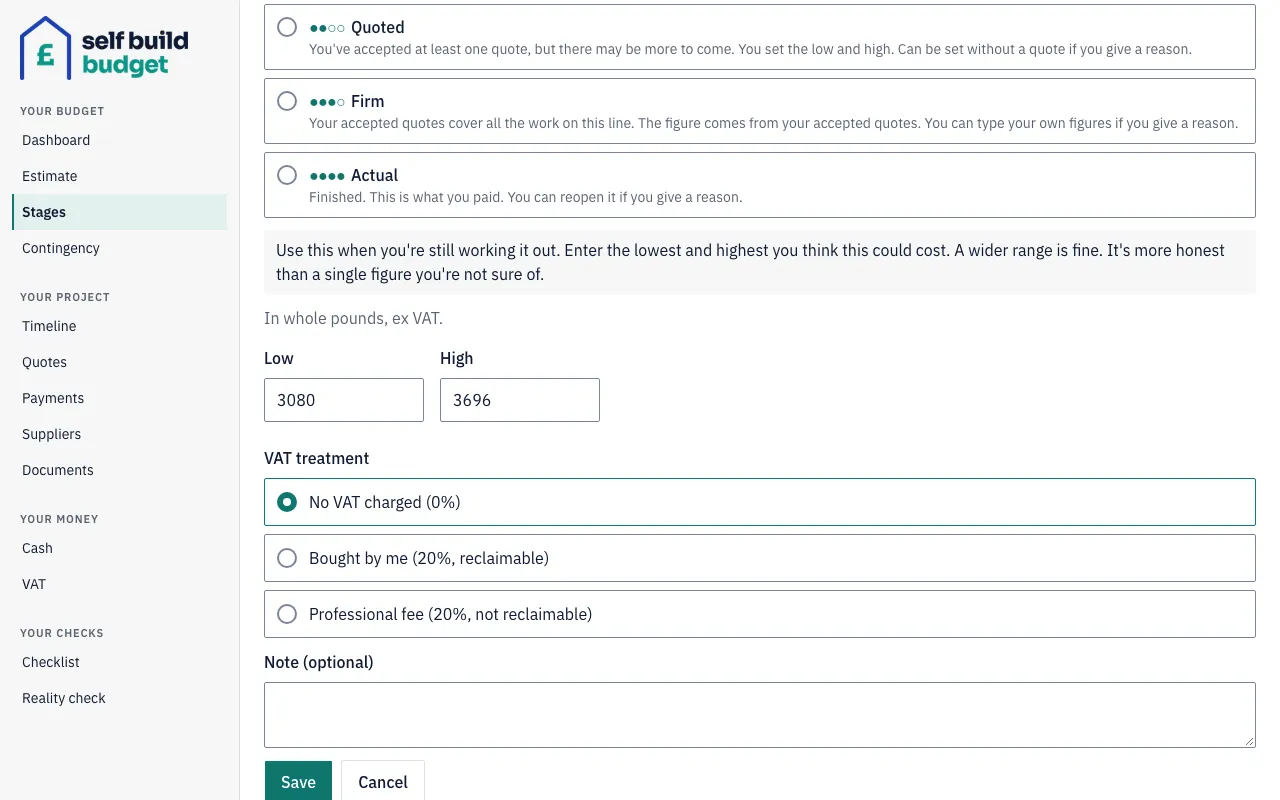This screenshot has height=800, width=1280.
Task: Choose Bought by me (20%, reclaimable)
Action: pos(759,558)
